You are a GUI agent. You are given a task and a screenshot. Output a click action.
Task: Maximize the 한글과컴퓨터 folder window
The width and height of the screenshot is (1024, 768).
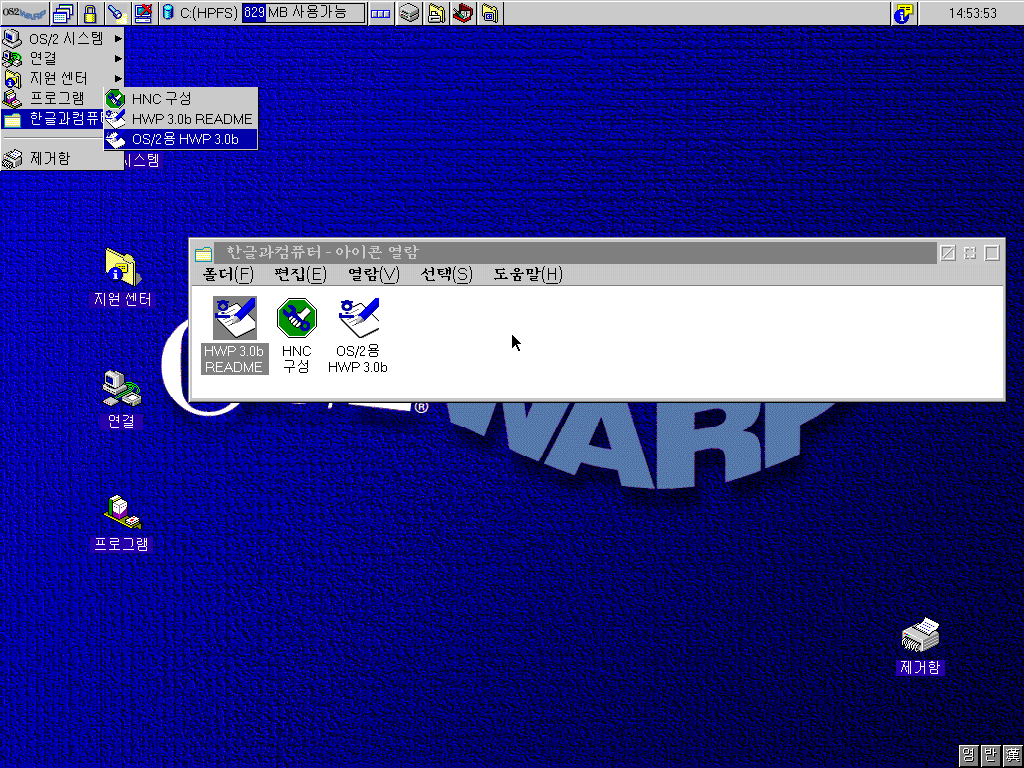(992, 253)
